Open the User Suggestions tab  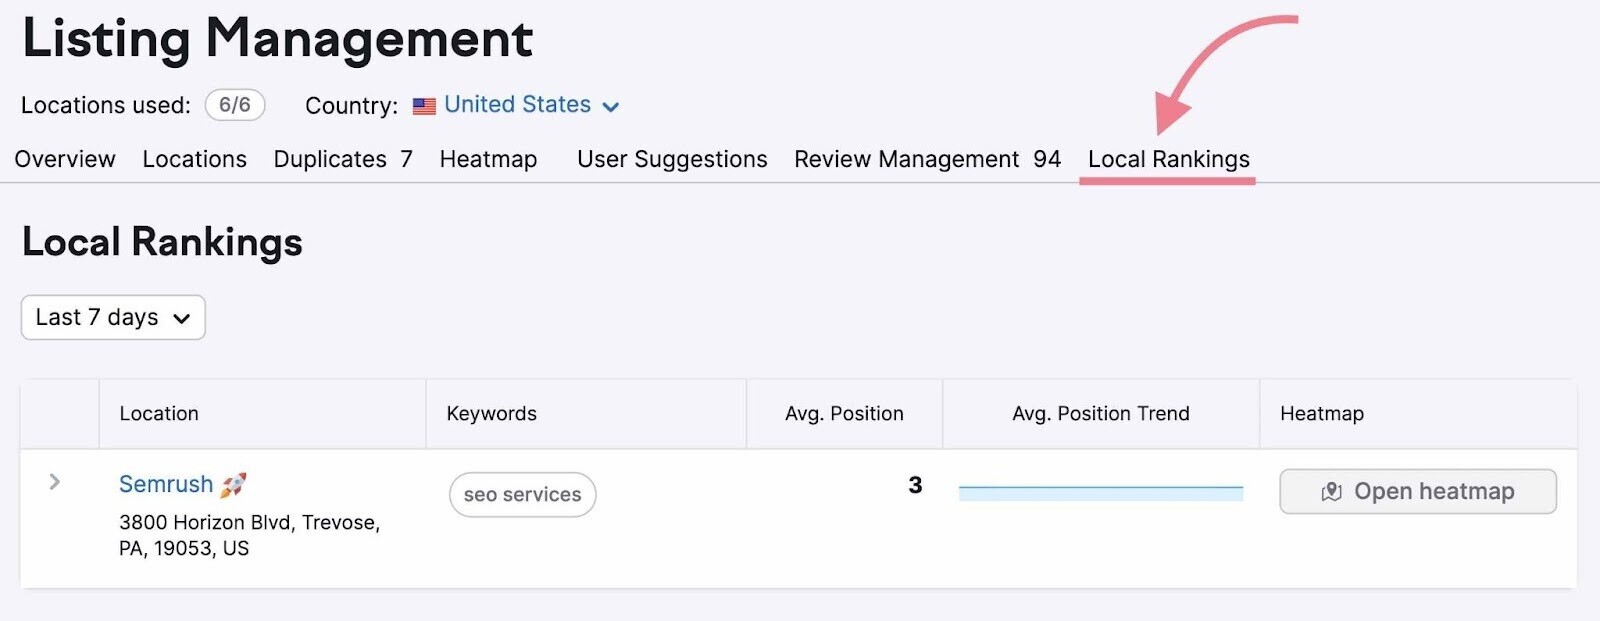(x=672, y=159)
